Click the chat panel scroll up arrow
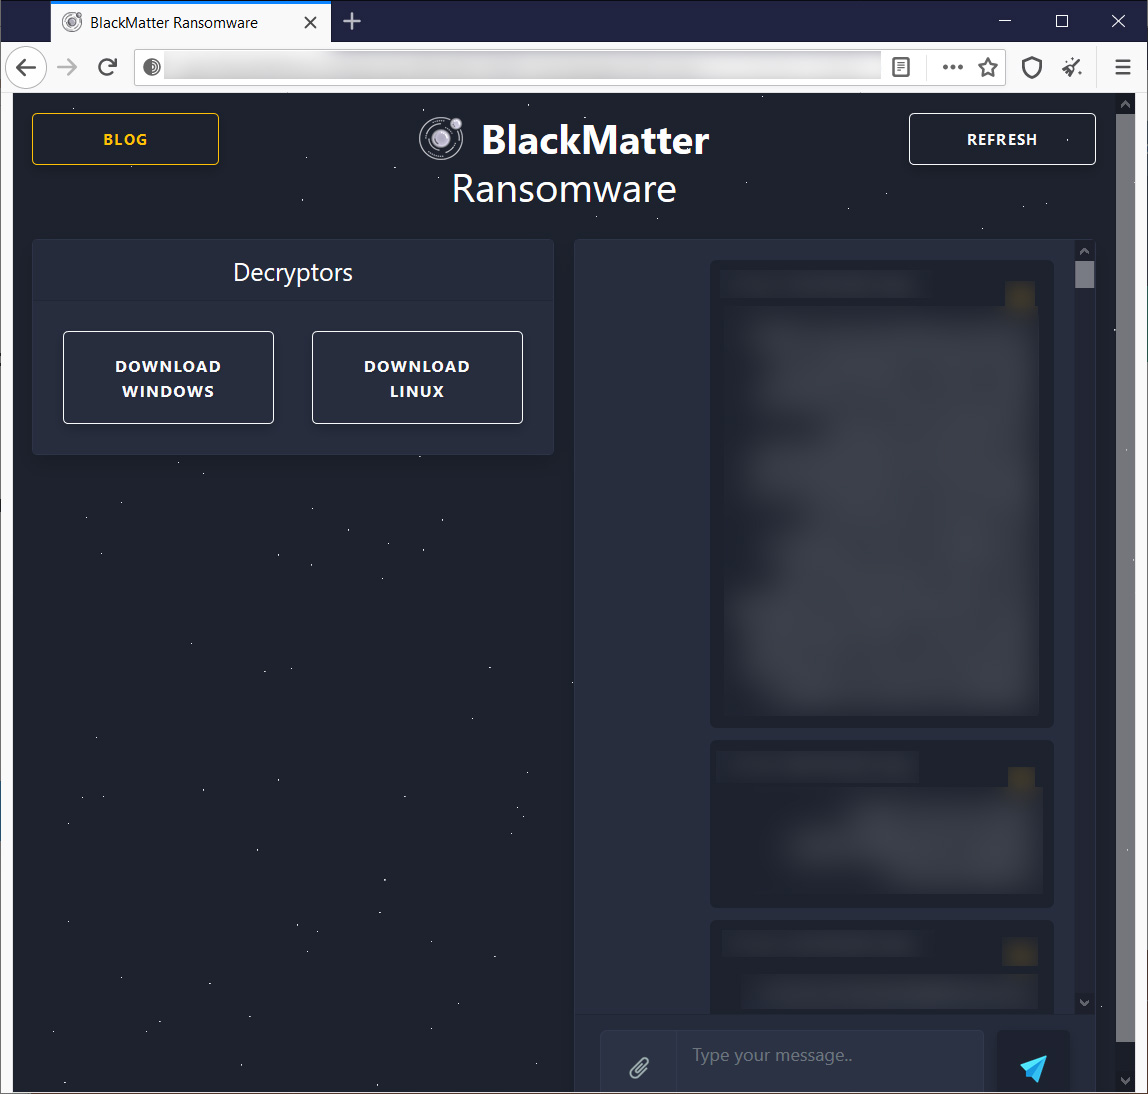Viewport: 1148px width, 1094px height. 1084,251
